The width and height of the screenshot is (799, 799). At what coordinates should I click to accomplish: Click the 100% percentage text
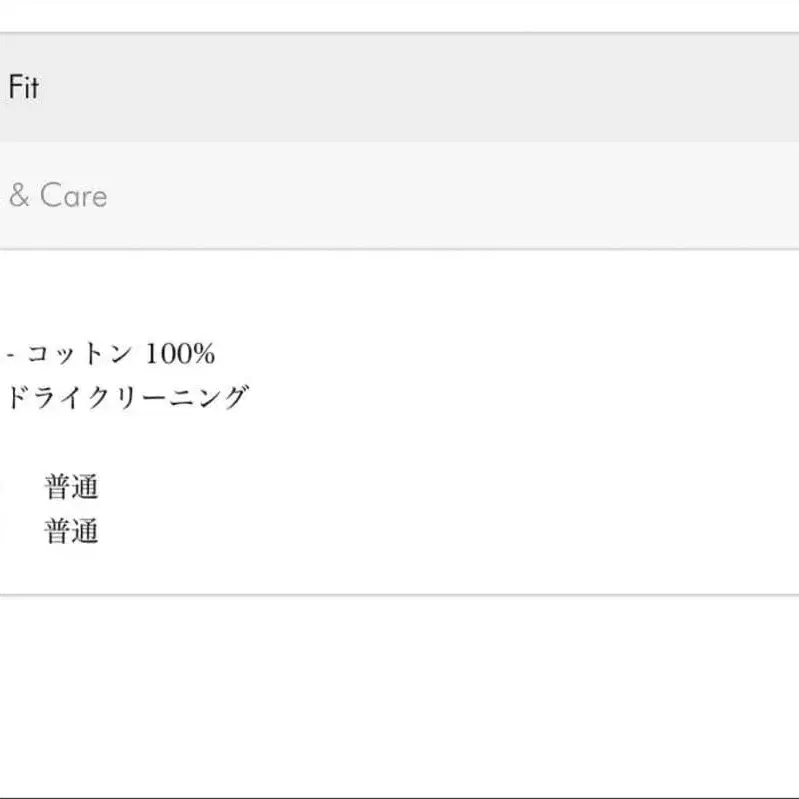(180, 354)
